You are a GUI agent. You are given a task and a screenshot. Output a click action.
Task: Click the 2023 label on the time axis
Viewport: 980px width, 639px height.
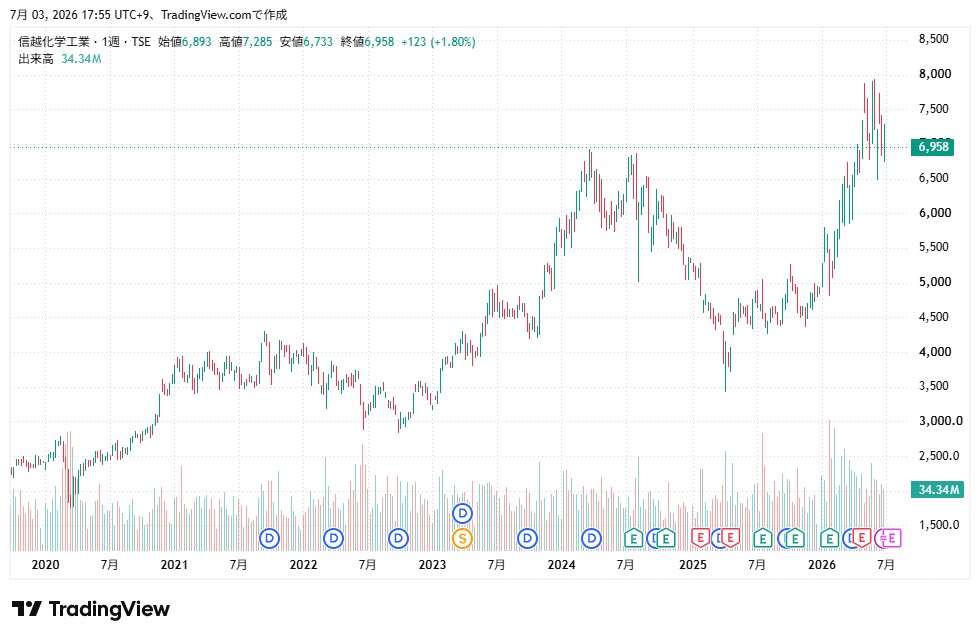[432, 565]
